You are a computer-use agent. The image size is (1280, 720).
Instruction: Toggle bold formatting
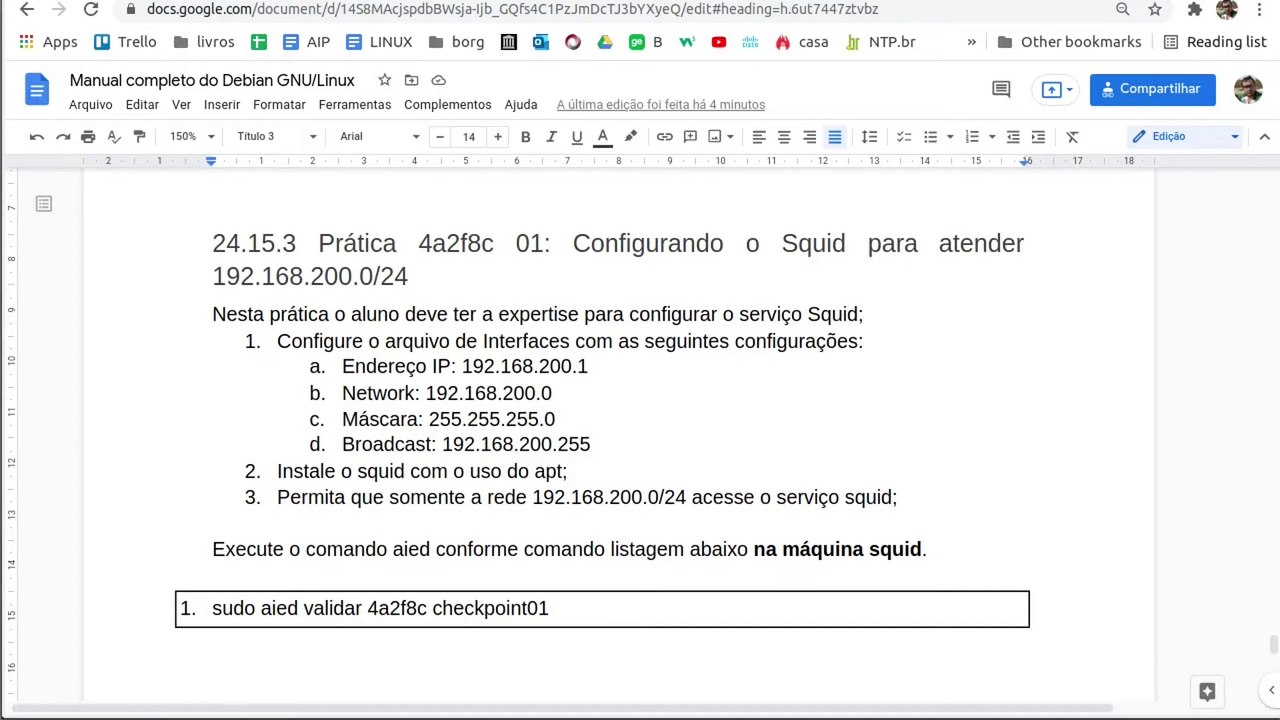[525, 136]
